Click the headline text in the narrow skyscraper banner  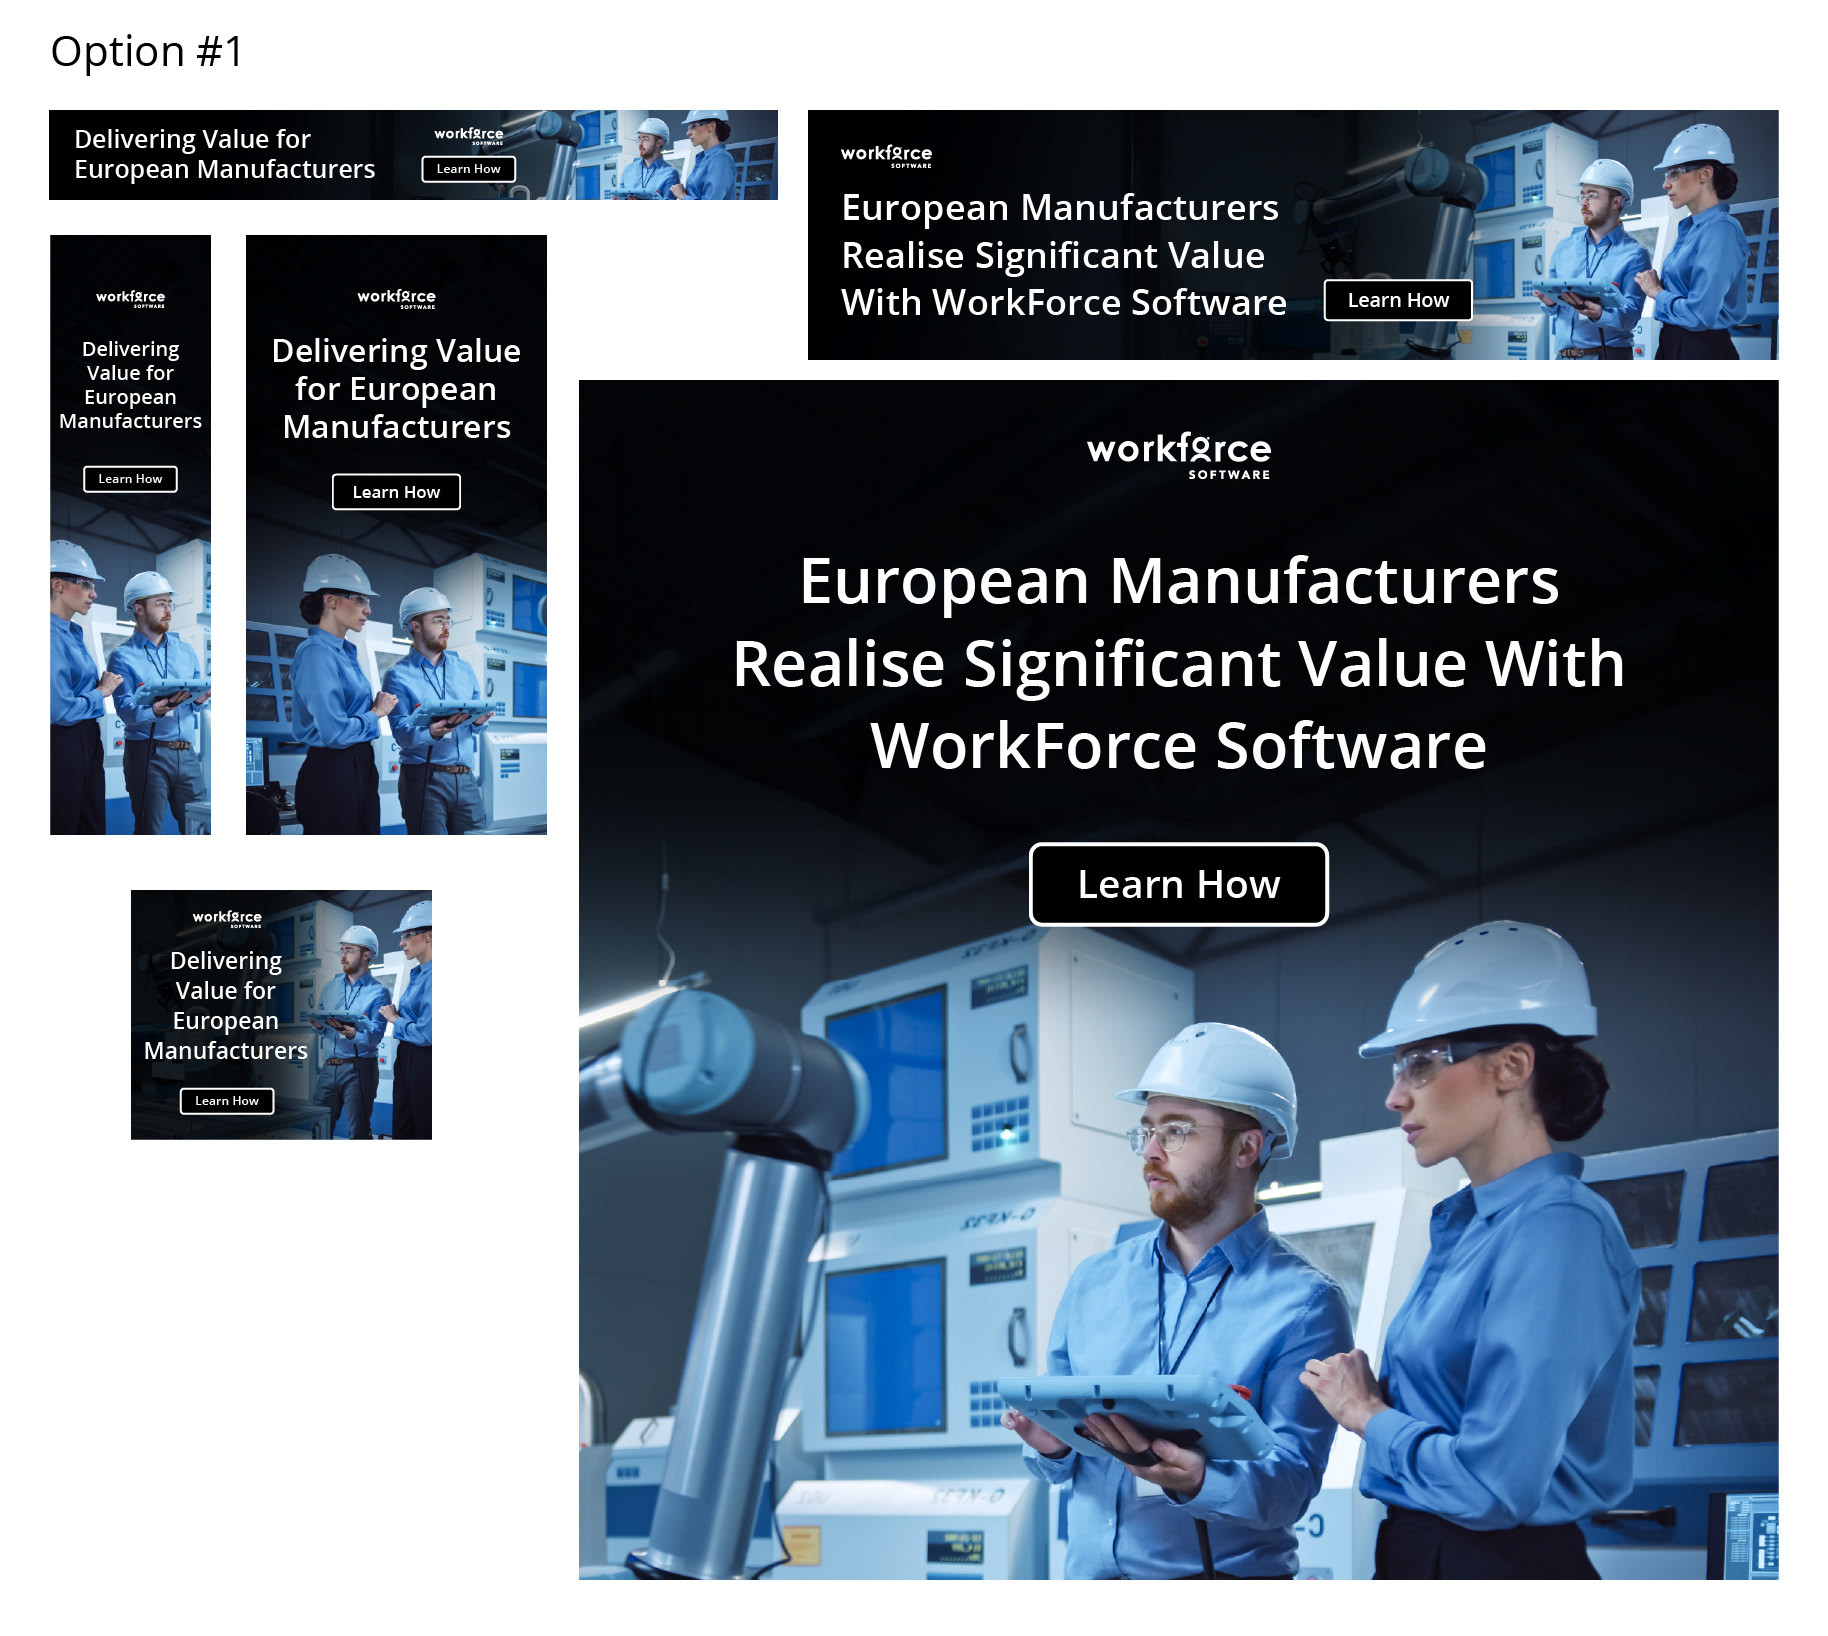click(x=130, y=385)
